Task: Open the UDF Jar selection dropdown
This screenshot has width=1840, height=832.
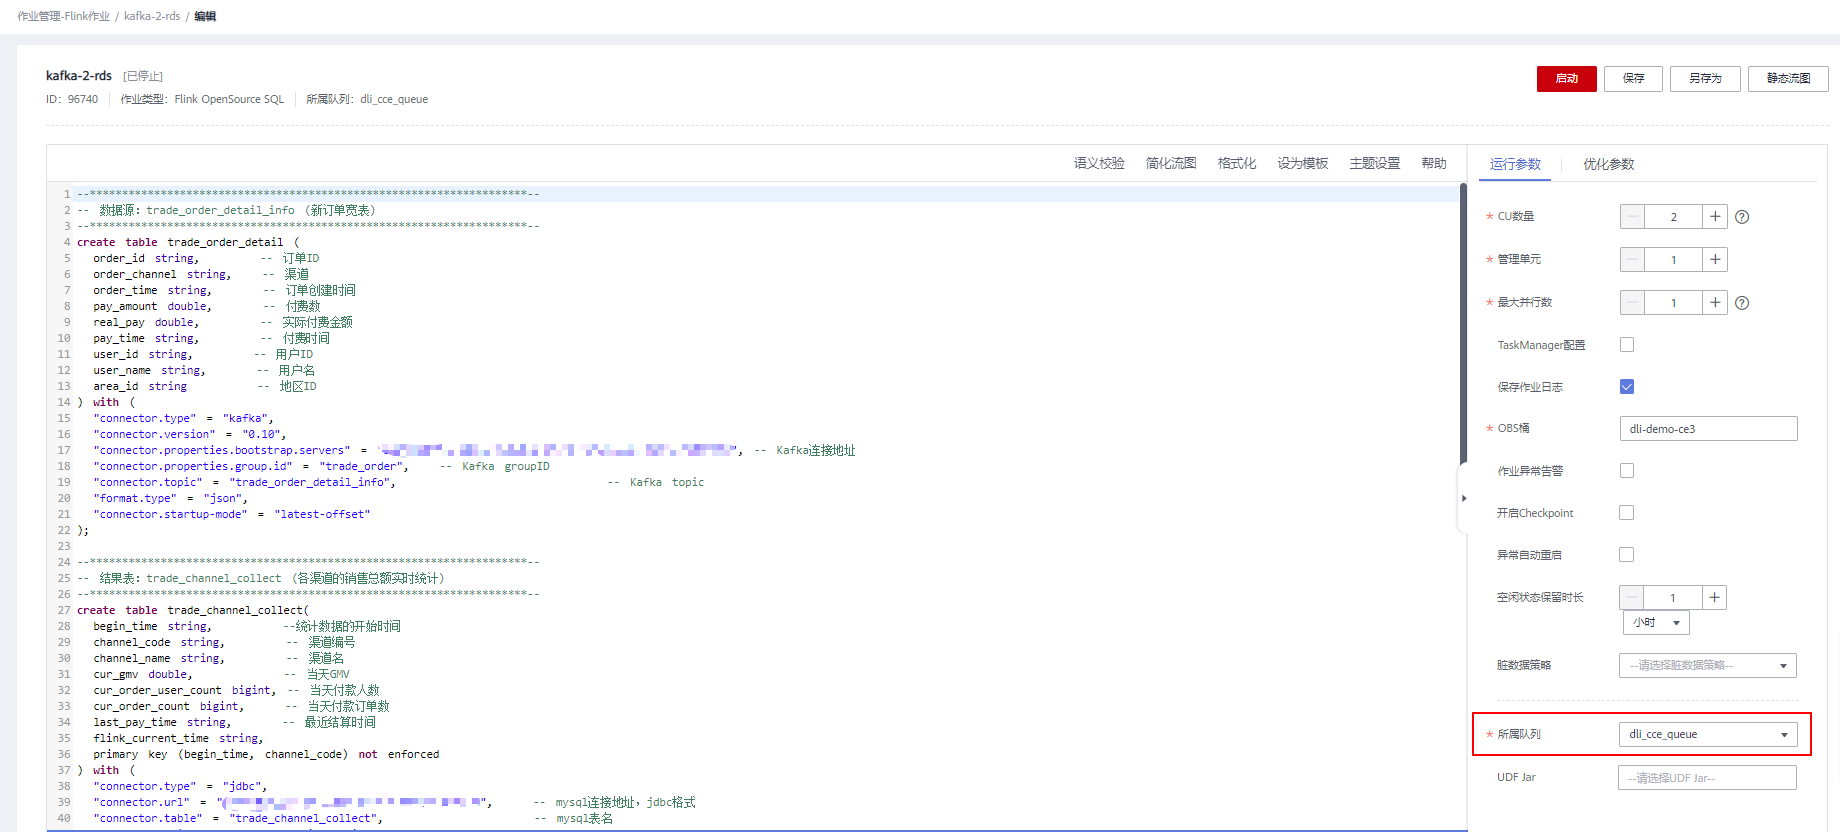Action: click(x=1708, y=778)
